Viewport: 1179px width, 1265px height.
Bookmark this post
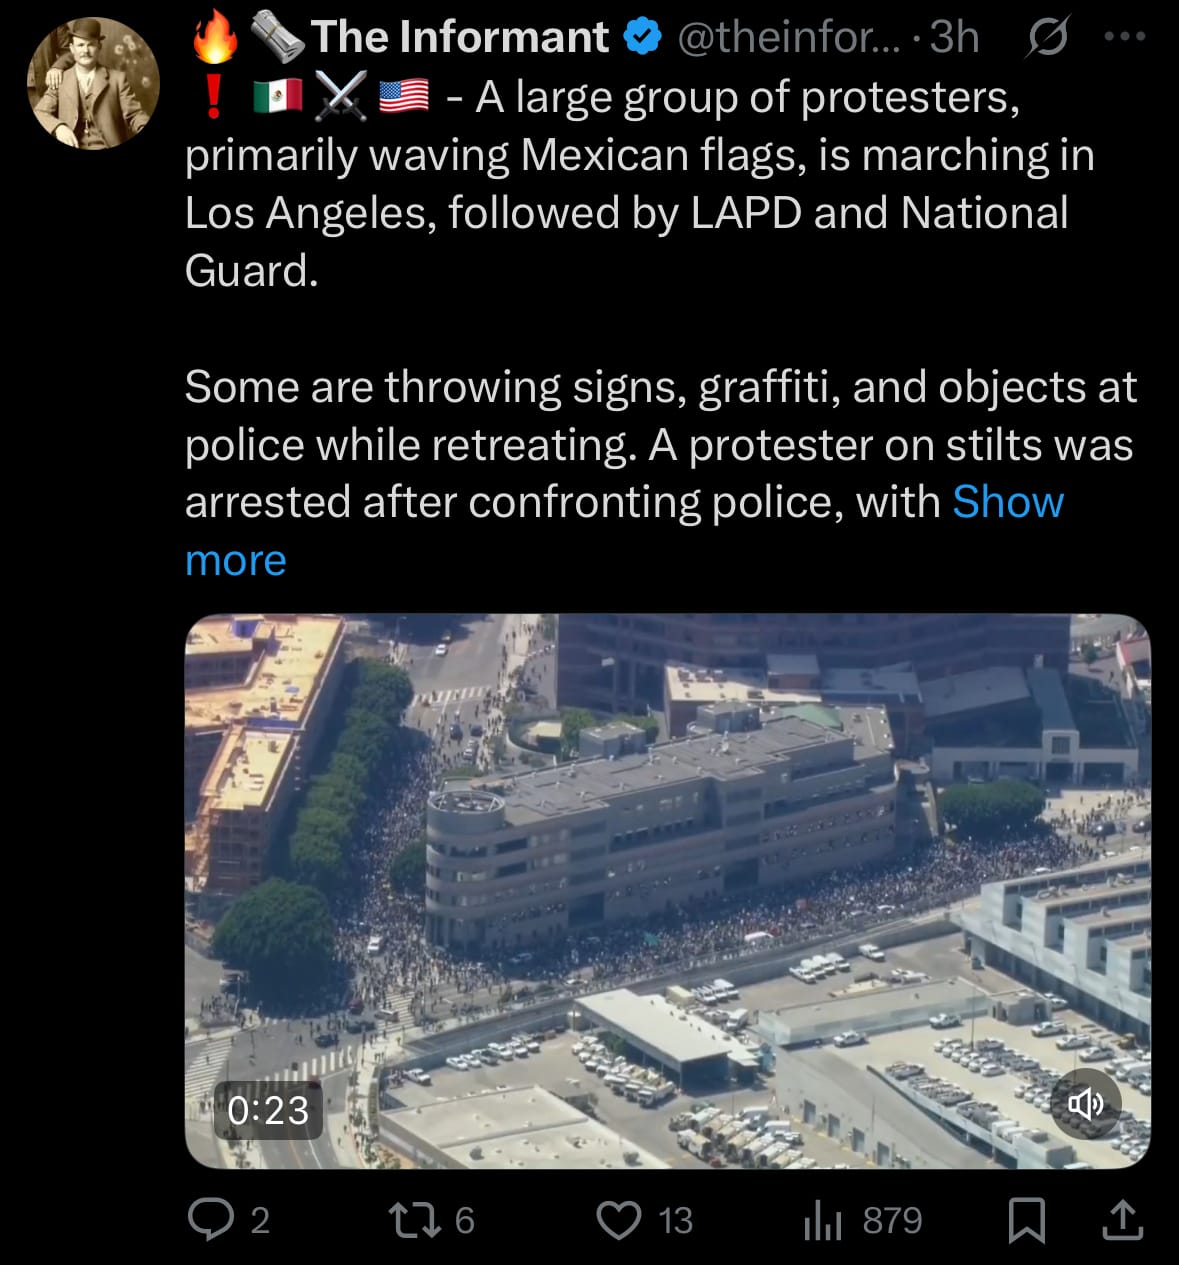[x=1026, y=1220]
